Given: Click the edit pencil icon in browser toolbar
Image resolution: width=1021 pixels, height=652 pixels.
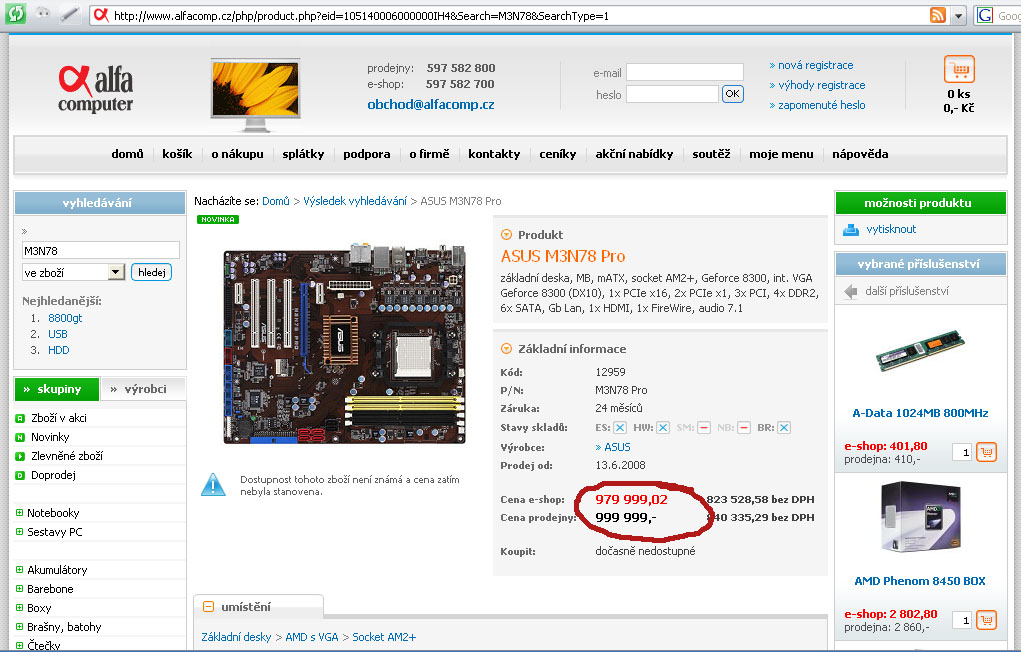Looking at the screenshot, I should tap(69, 14).
